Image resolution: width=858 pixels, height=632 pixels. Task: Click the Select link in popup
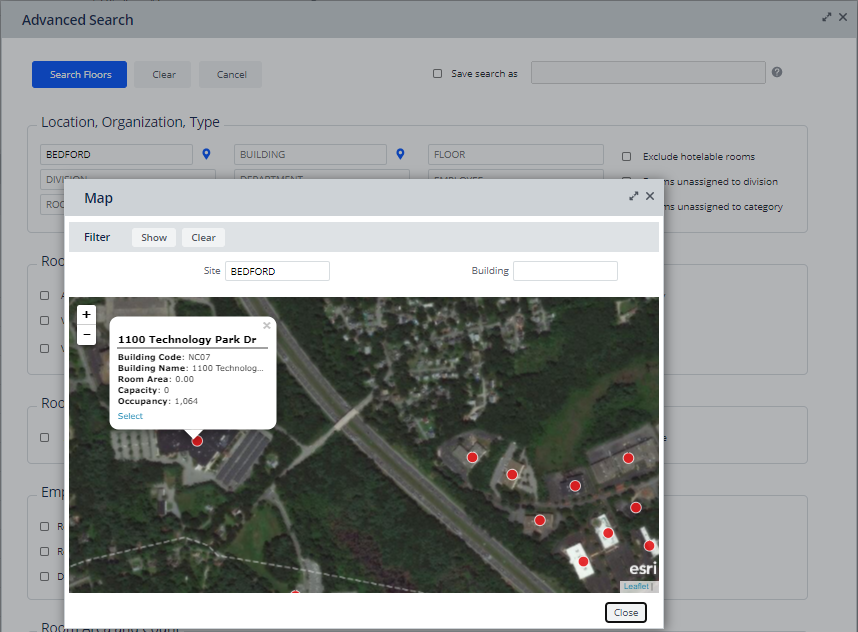(x=130, y=416)
